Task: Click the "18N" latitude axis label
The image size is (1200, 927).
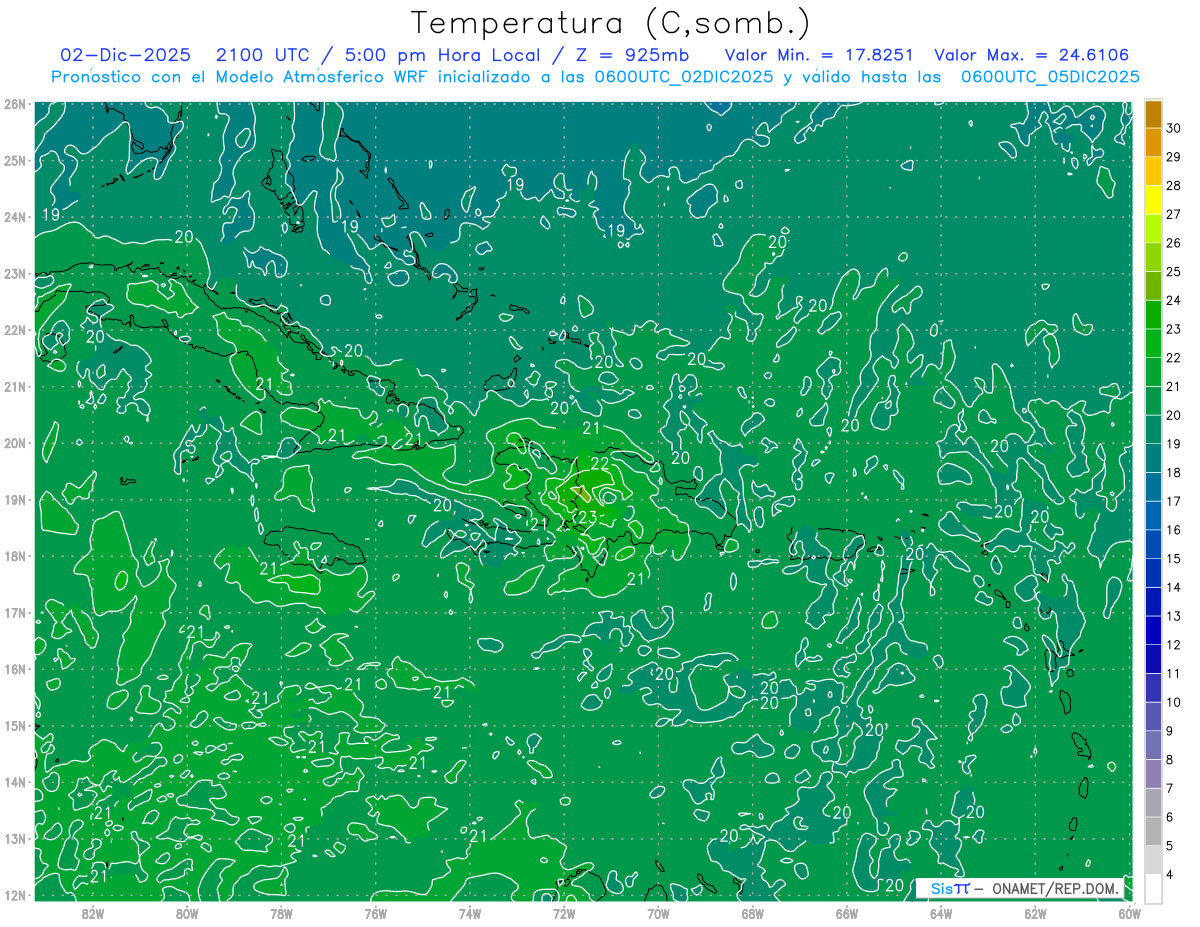Action: (15, 556)
